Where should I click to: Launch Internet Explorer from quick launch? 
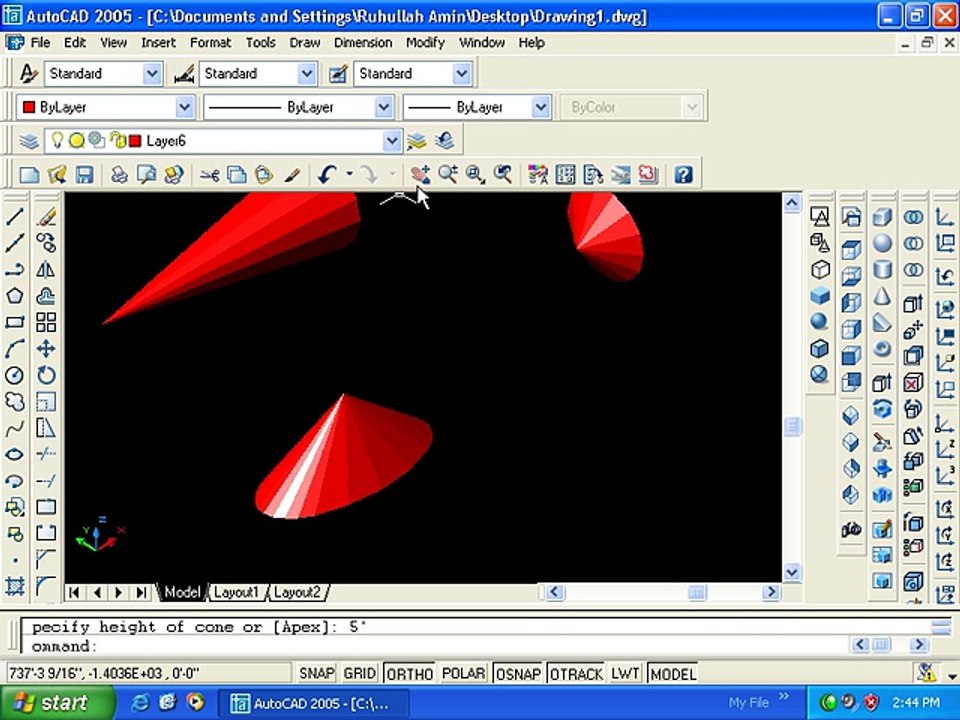[x=140, y=702]
